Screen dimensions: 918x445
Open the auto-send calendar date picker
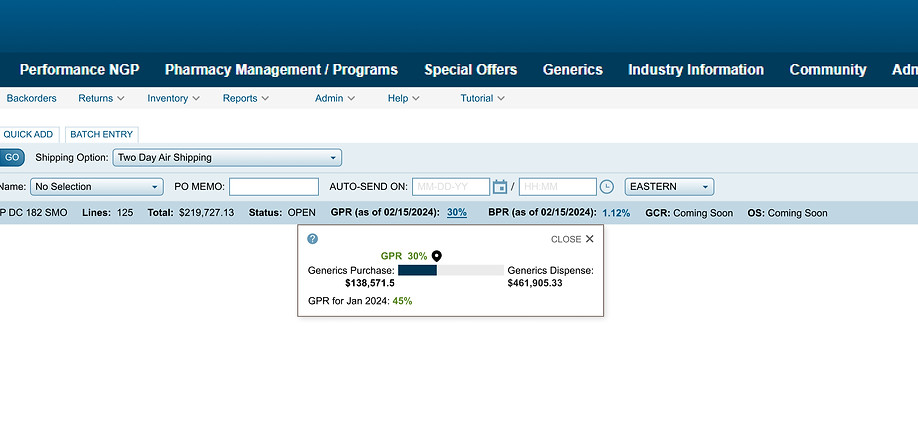pyautogui.click(x=499, y=187)
